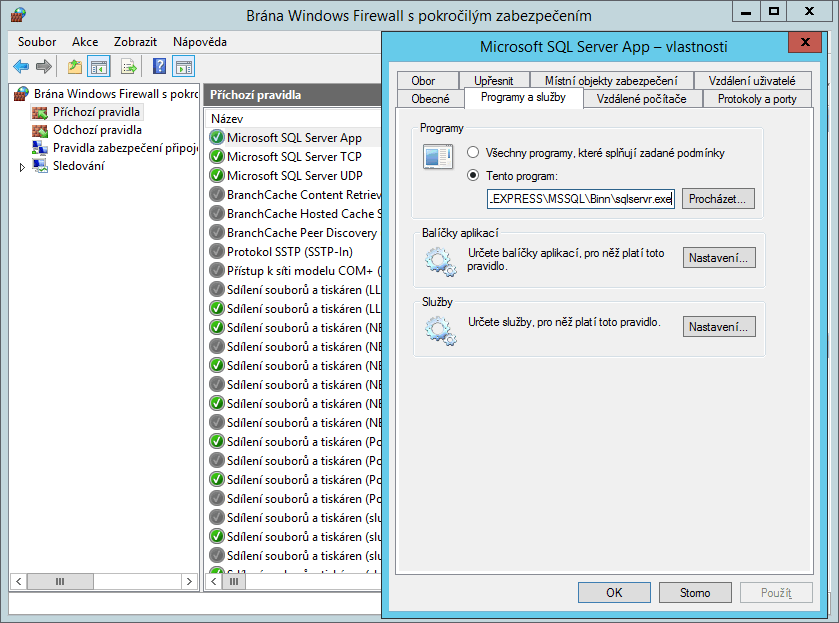Image resolution: width=839 pixels, height=623 pixels.
Task: Open Help via the blue question mark icon
Action: (159, 66)
